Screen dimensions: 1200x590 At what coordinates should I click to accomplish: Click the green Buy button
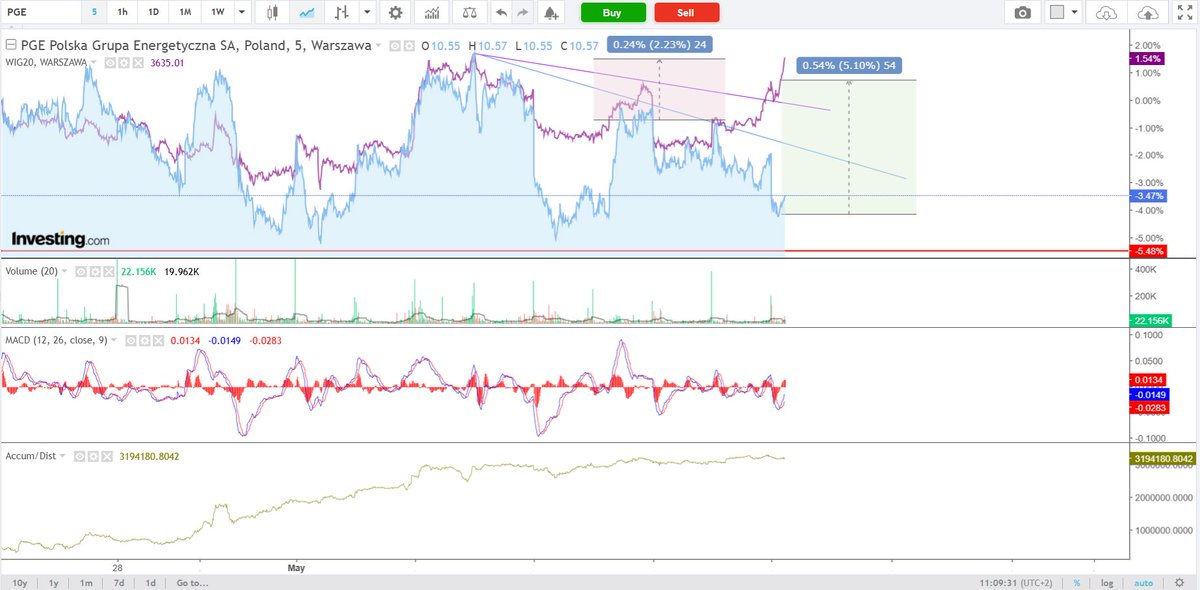tap(613, 13)
